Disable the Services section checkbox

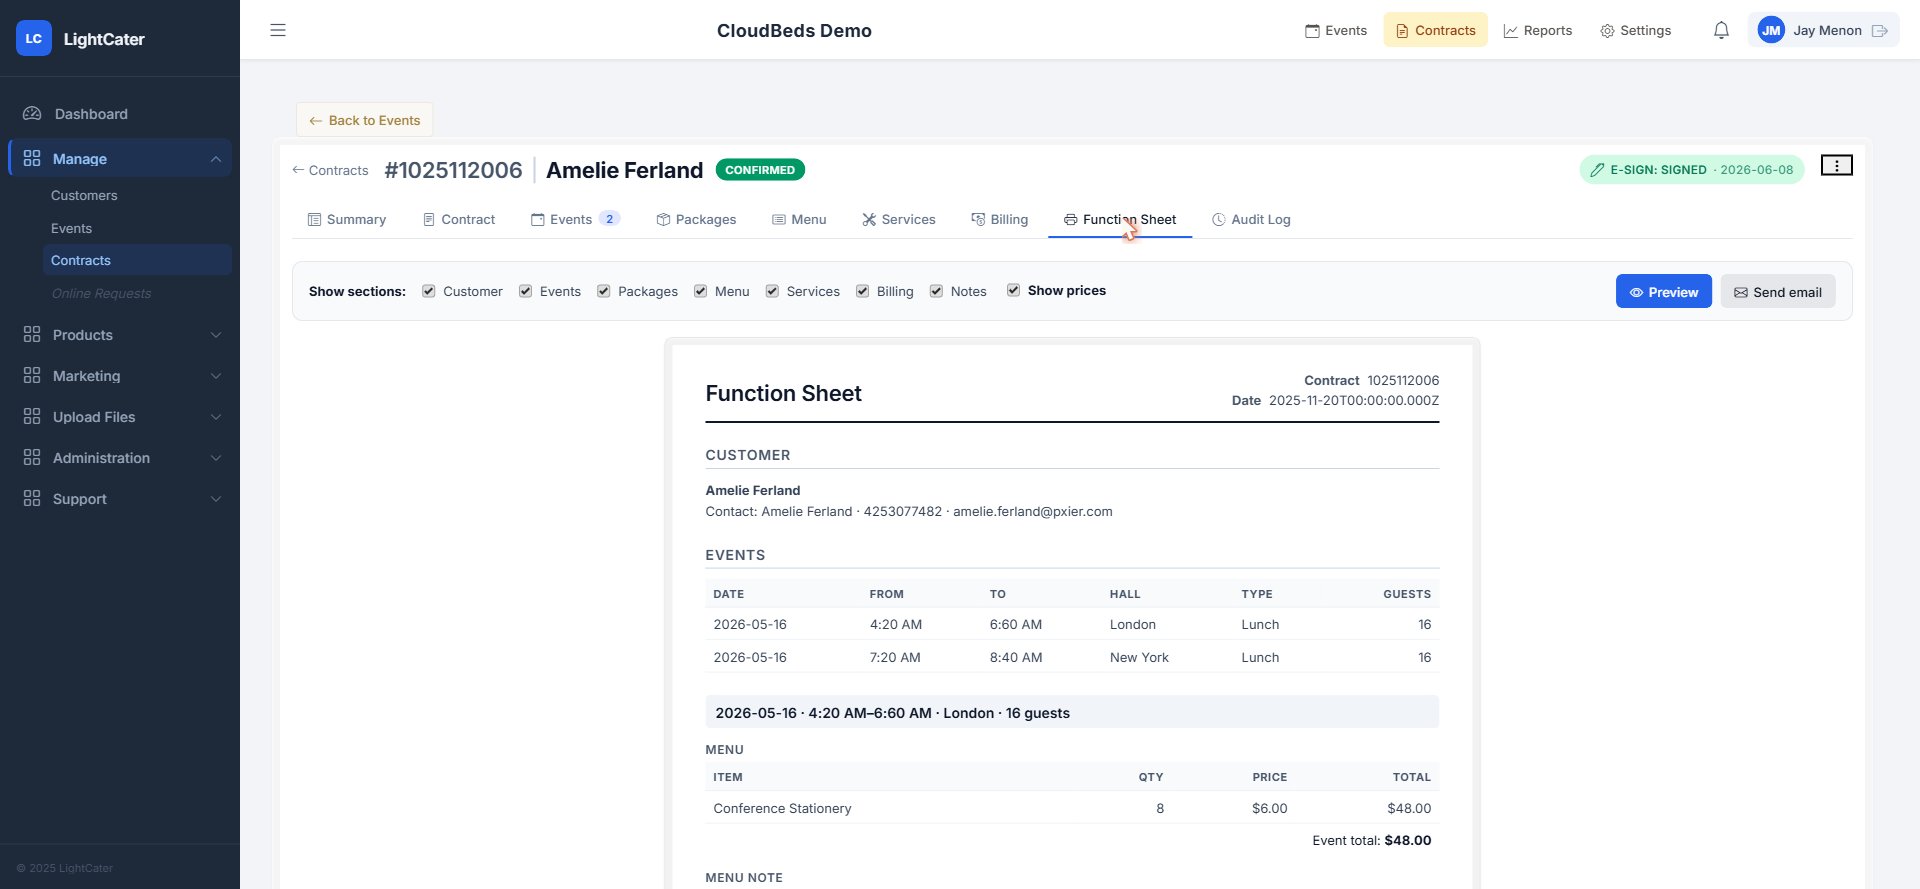tap(772, 291)
